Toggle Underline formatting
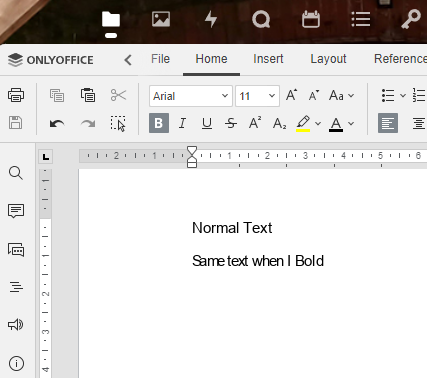 click(x=207, y=123)
